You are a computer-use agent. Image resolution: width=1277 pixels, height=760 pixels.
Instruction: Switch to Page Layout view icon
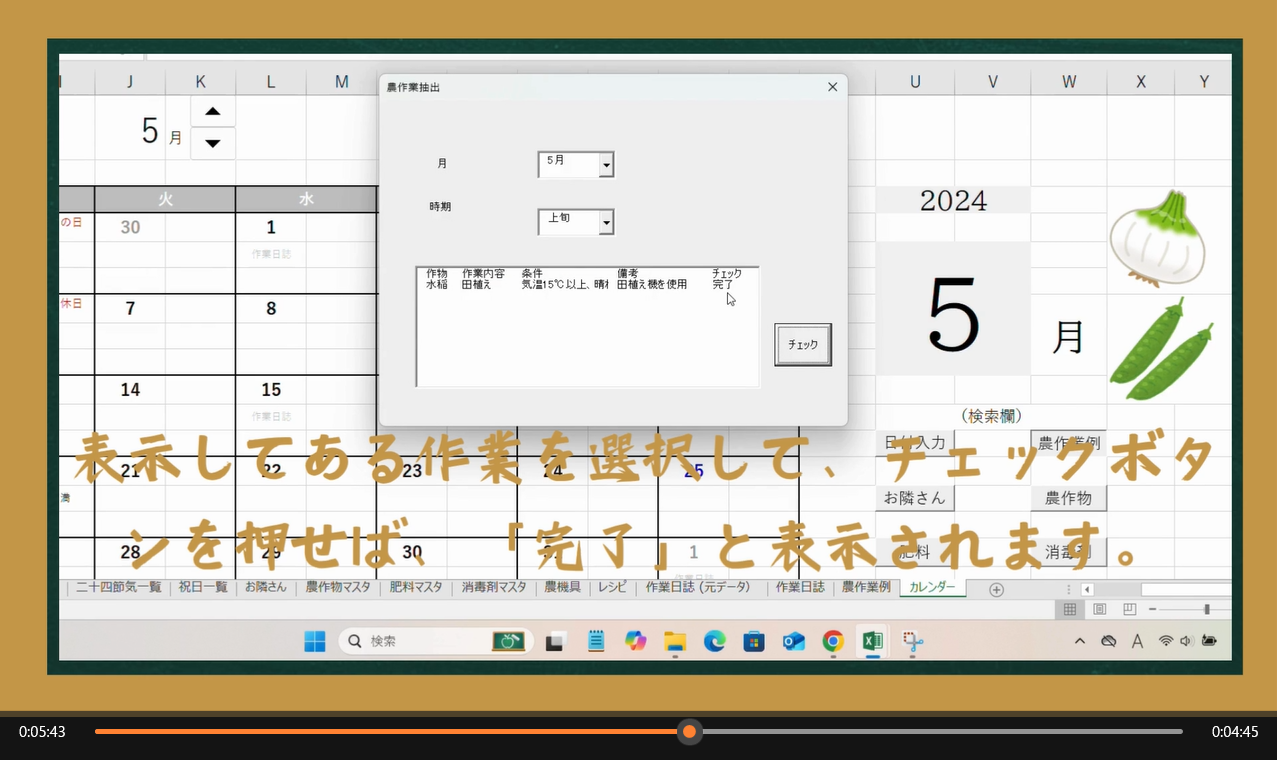point(1100,609)
